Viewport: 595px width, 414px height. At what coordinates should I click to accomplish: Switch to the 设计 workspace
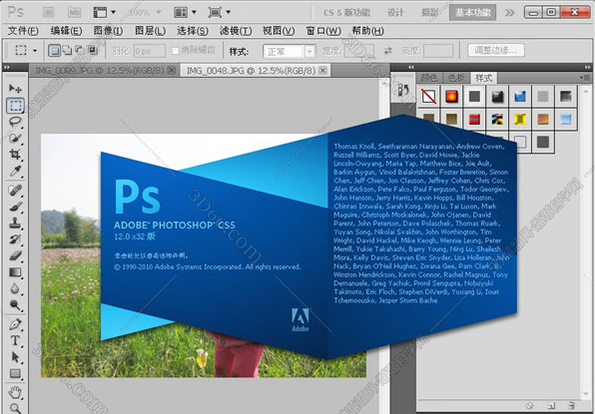tap(395, 13)
